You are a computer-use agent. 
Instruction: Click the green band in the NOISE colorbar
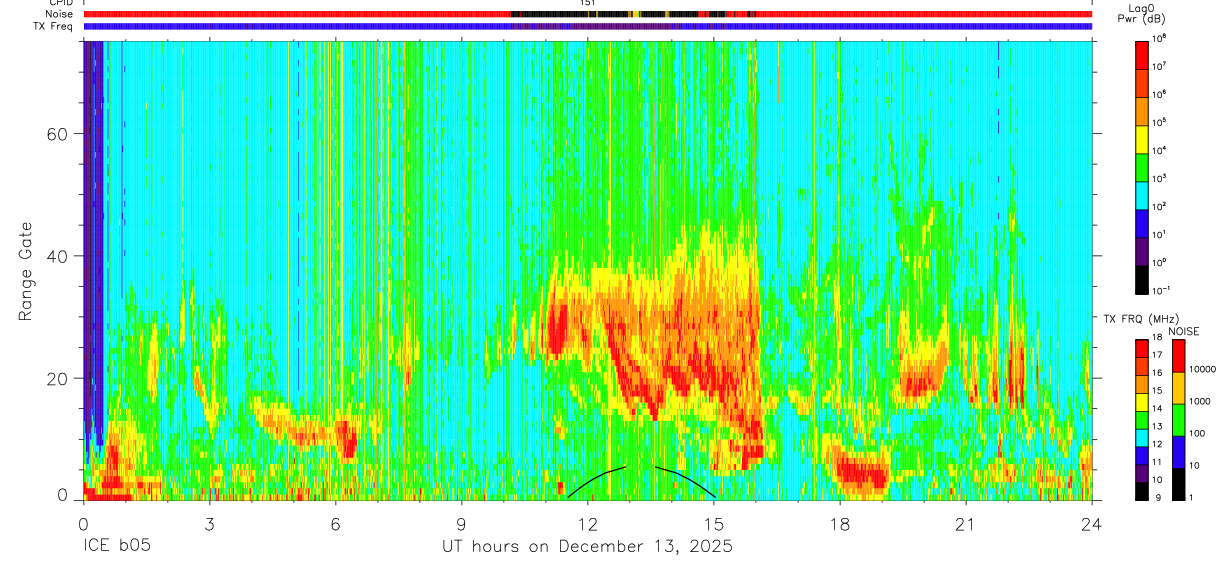[1179, 421]
